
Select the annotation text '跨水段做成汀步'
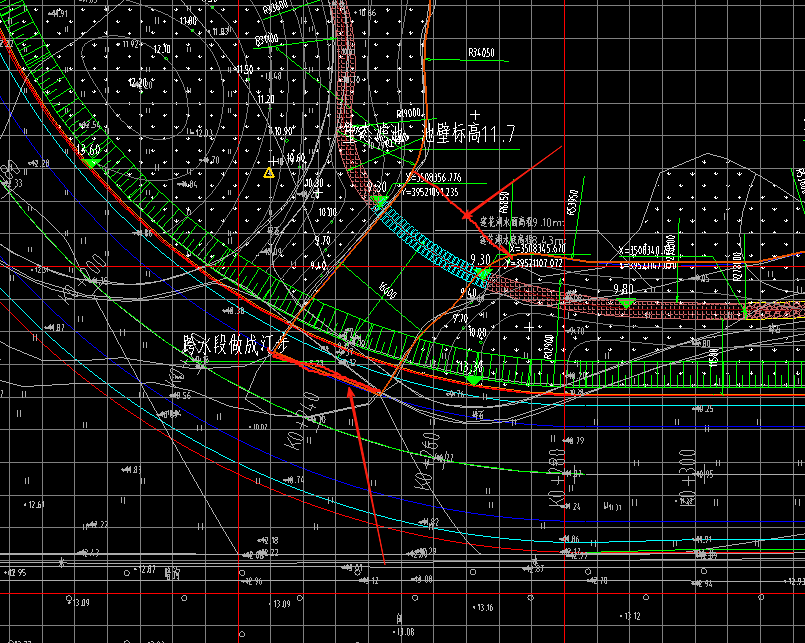click(236, 347)
